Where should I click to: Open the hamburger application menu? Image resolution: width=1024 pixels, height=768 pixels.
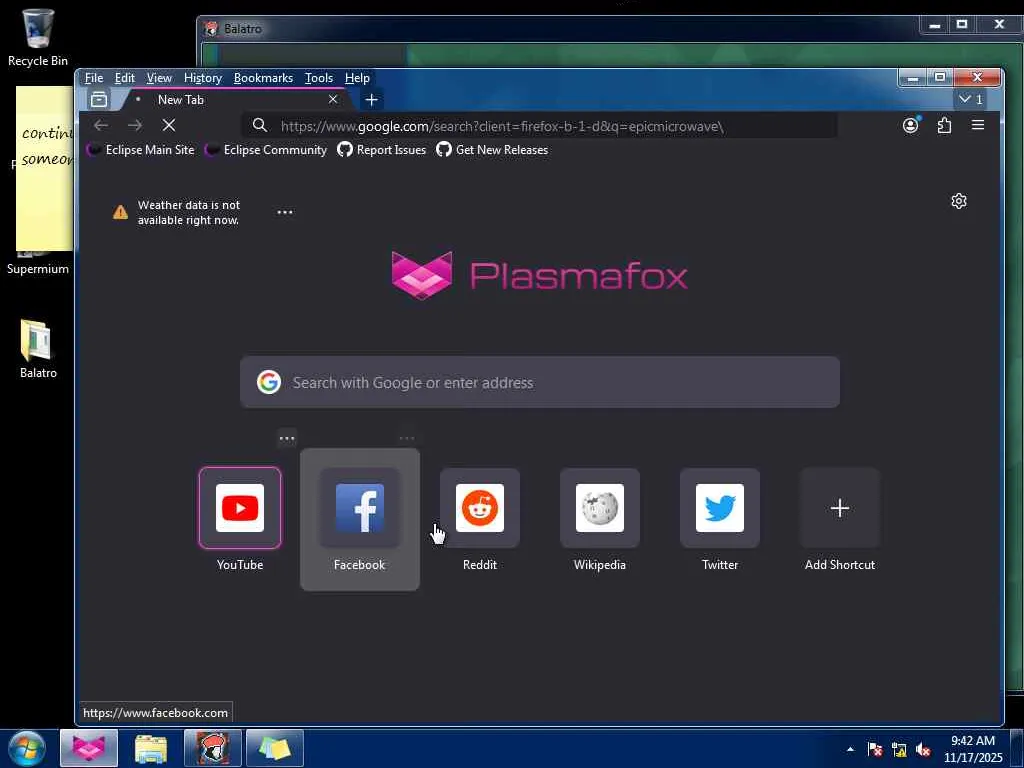978,125
